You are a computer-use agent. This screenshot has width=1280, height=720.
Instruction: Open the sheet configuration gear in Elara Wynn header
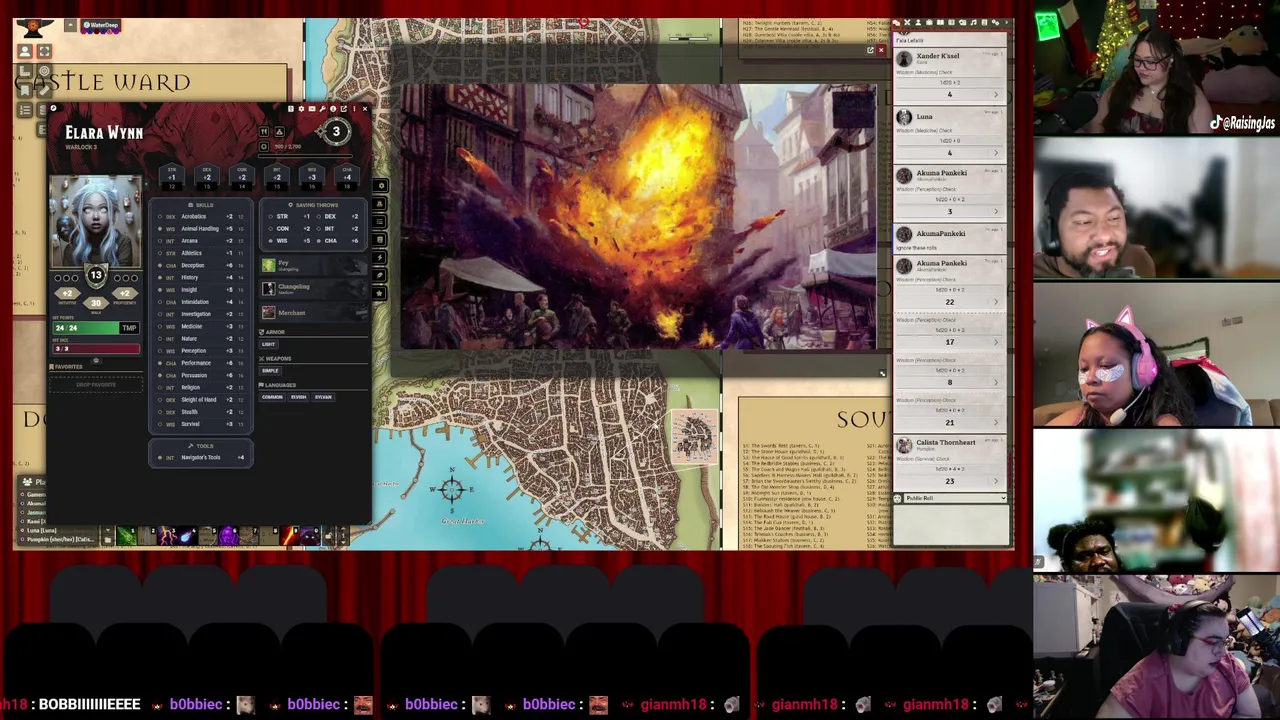pyautogui.click(x=301, y=109)
